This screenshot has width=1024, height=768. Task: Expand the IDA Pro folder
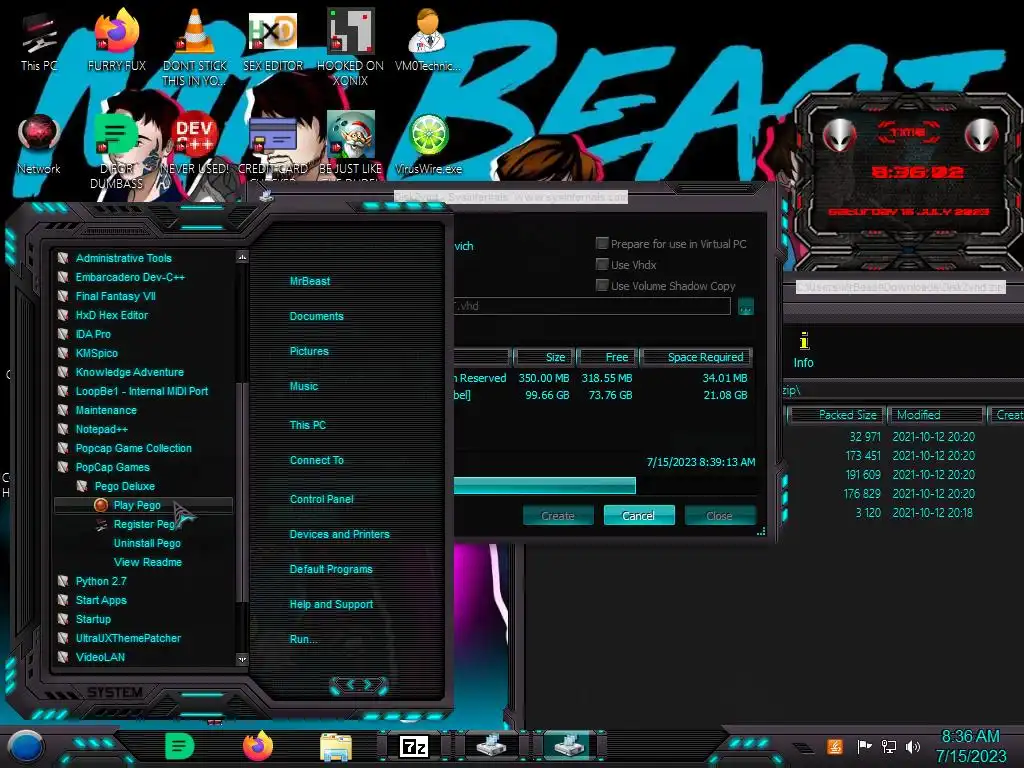(x=93, y=334)
